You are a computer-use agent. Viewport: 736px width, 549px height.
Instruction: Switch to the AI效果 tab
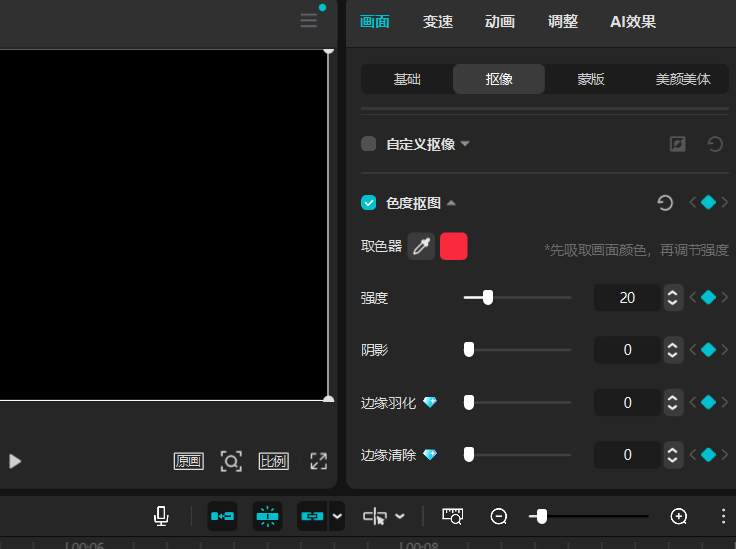click(633, 22)
